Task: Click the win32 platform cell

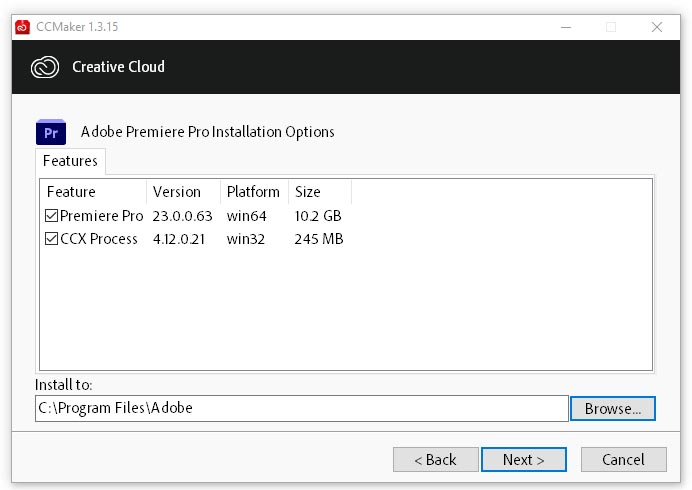Action: 245,239
